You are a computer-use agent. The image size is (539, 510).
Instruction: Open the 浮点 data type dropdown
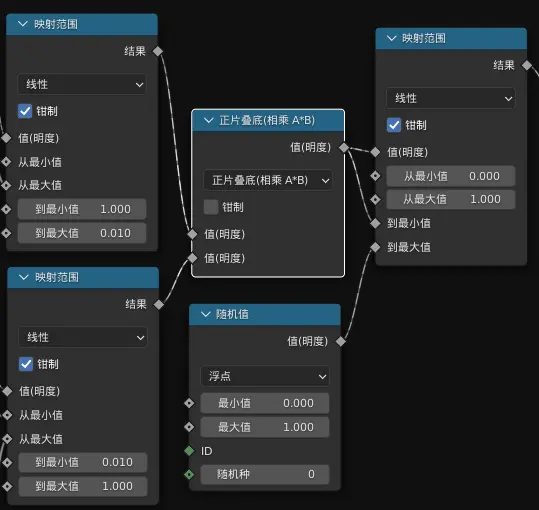(265, 376)
